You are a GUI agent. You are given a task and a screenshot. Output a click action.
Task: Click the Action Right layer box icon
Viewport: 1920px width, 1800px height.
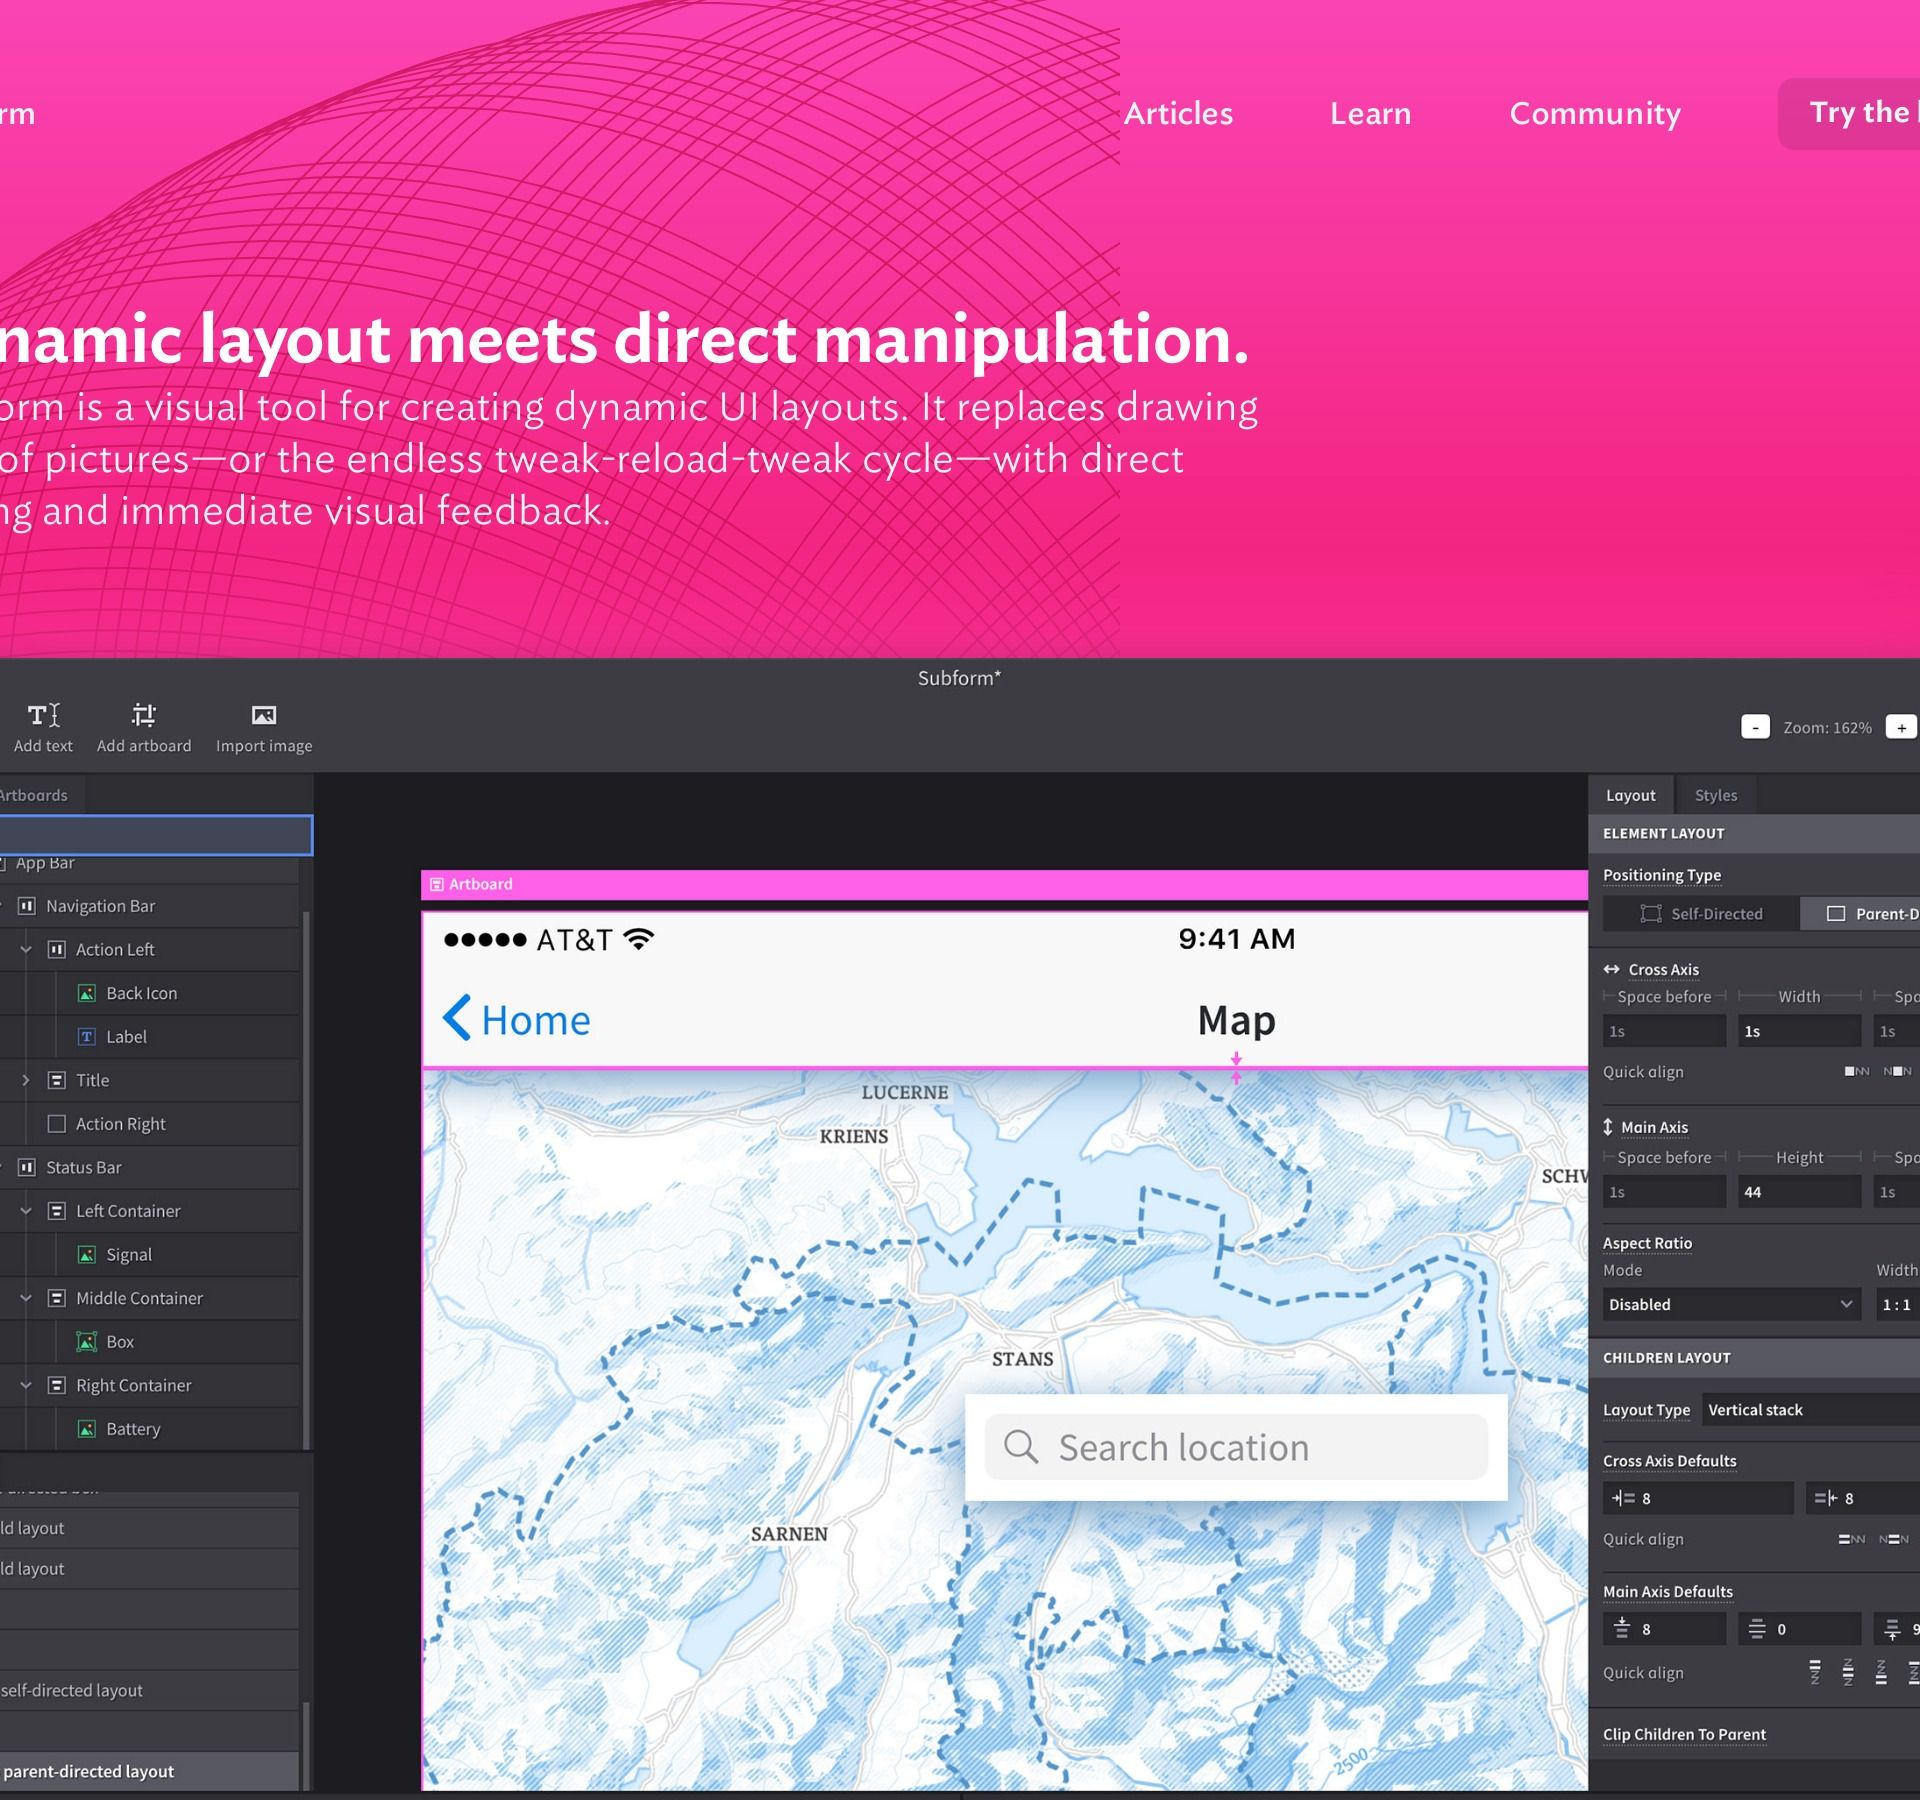(57, 1124)
